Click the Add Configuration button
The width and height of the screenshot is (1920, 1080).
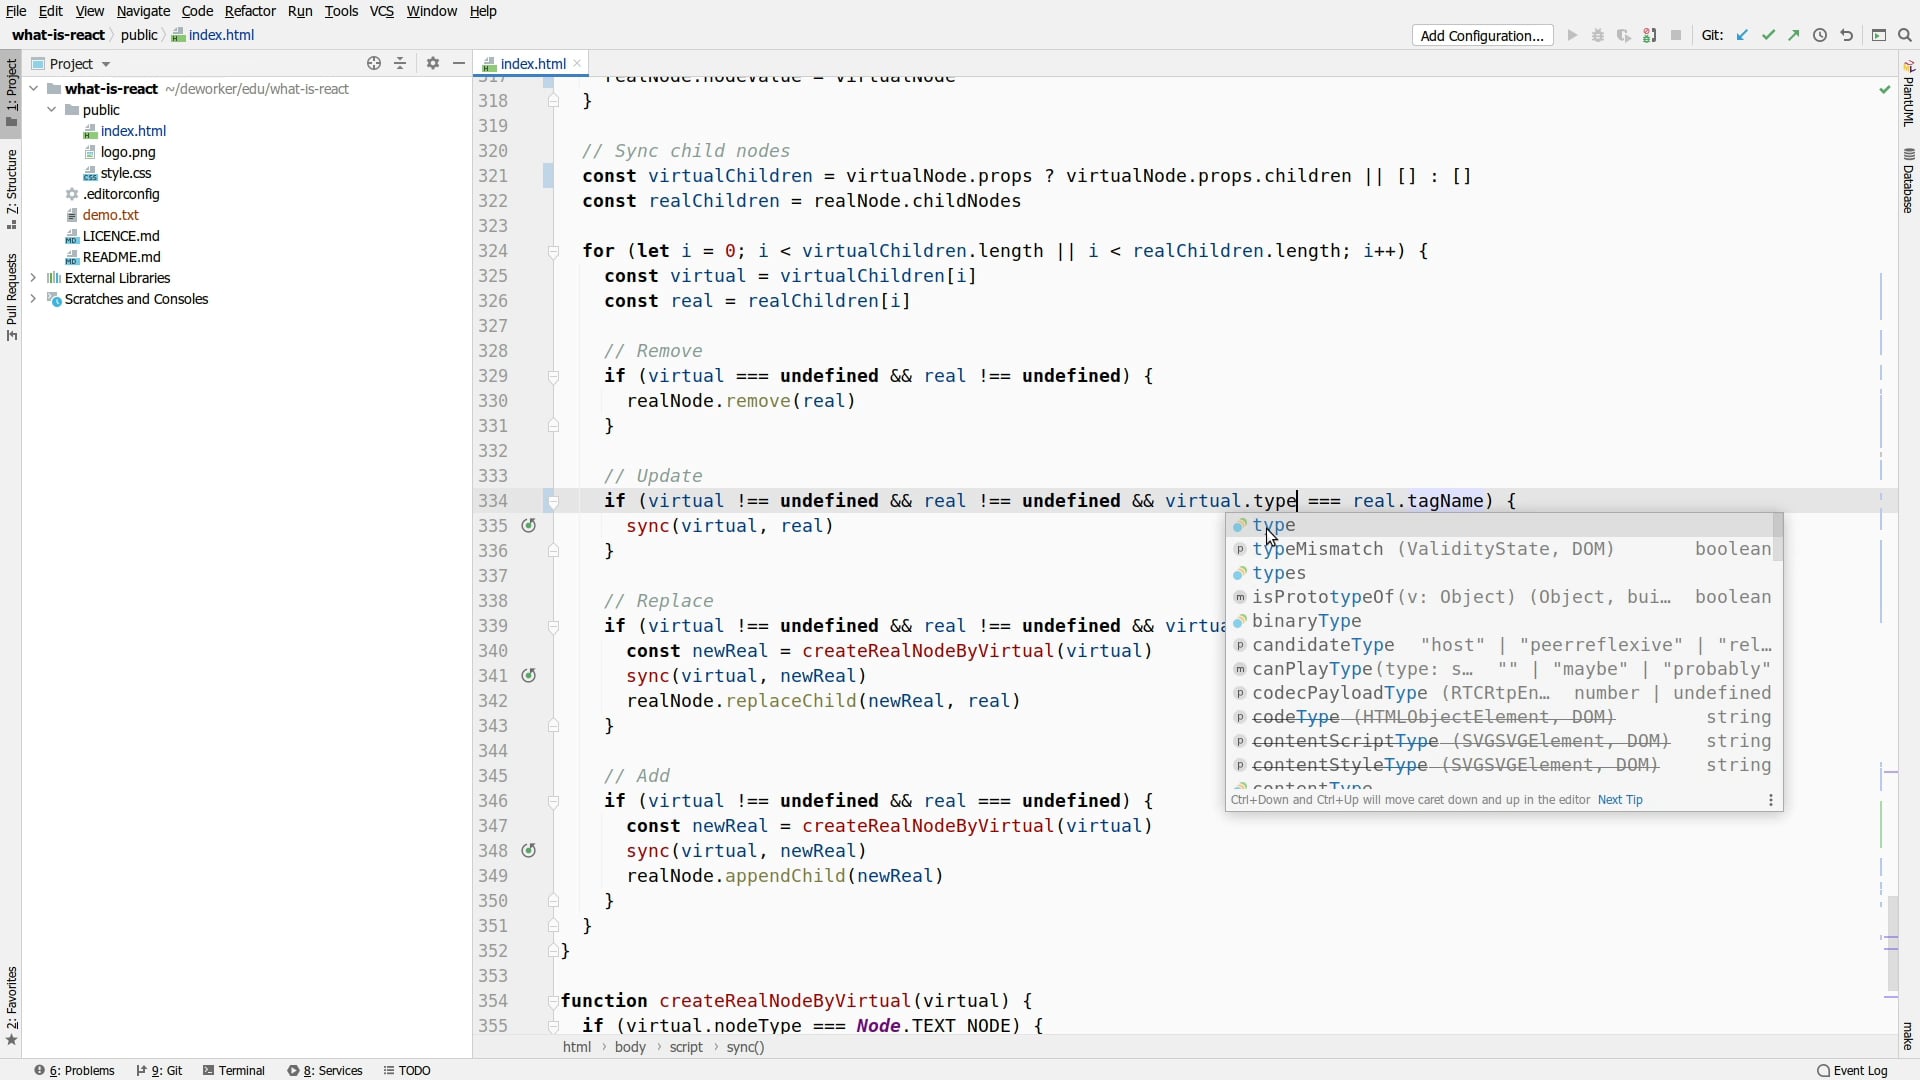click(x=1481, y=34)
